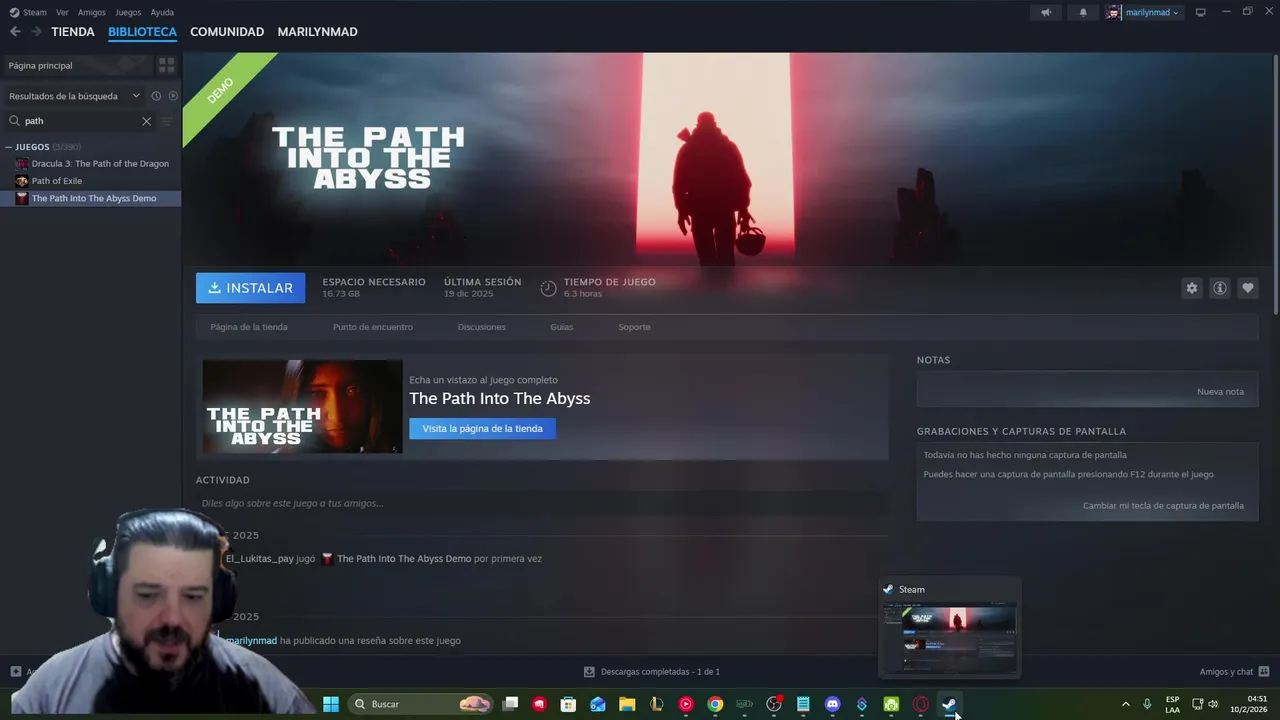Collapse the JUEGOS category
This screenshot has width=1280, height=720.
[9, 147]
